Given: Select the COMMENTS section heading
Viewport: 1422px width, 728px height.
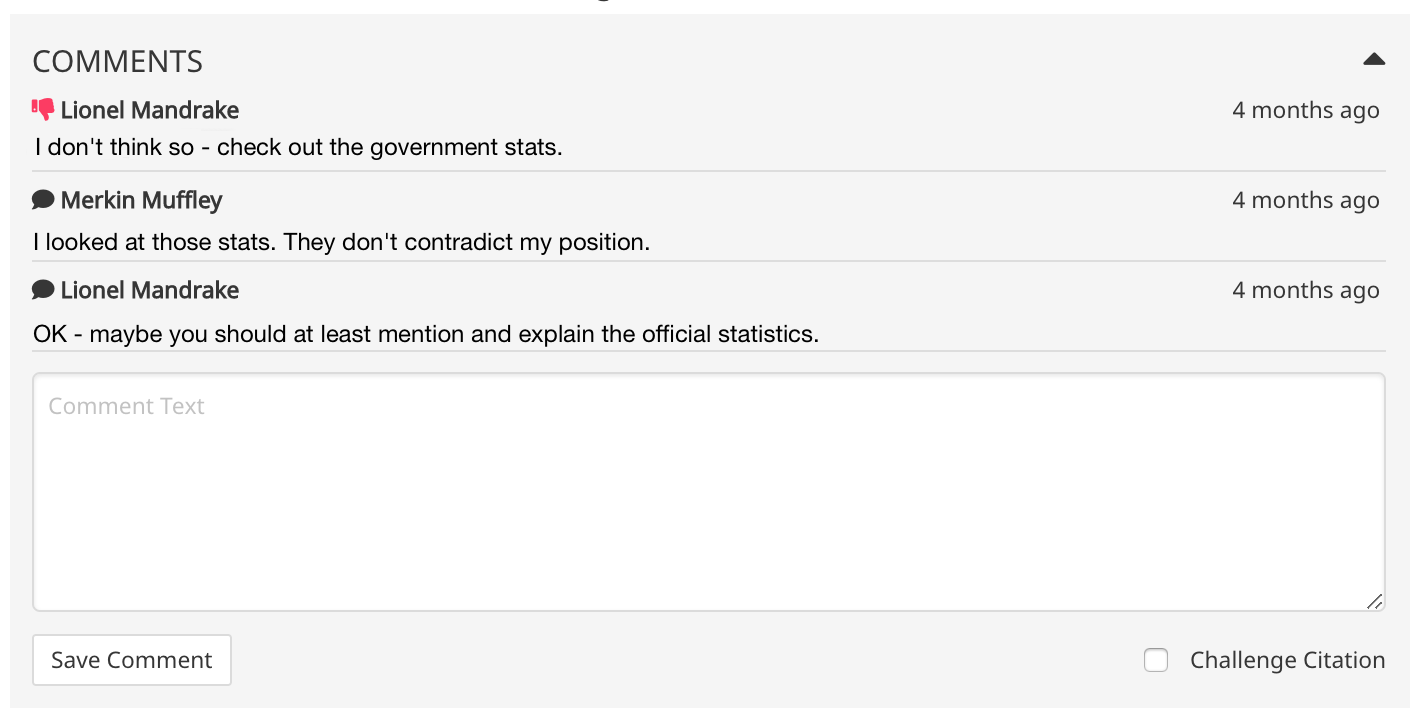Looking at the screenshot, I should tap(118, 62).
